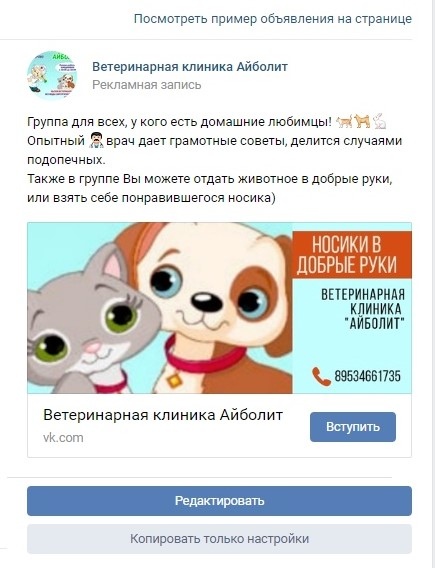Click the orange phone icon on the banner
Screen dimensions: 435x568
pos(321,376)
